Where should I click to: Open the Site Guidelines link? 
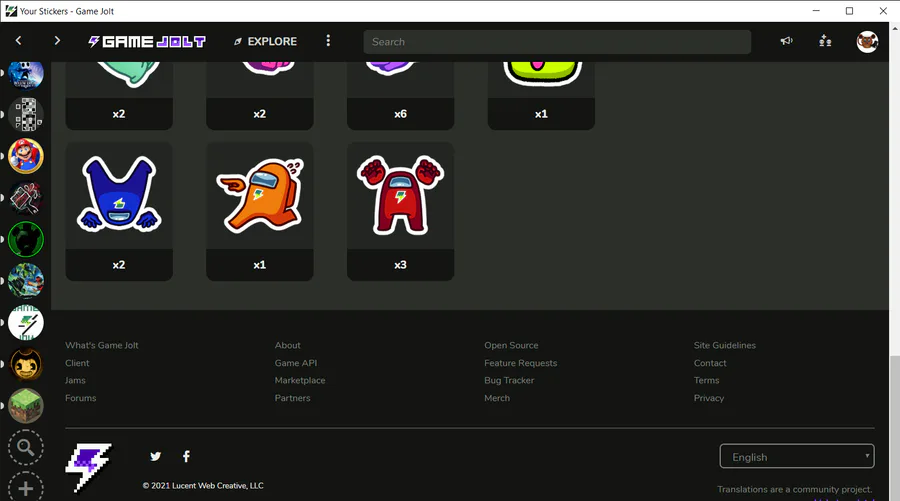click(724, 345)
